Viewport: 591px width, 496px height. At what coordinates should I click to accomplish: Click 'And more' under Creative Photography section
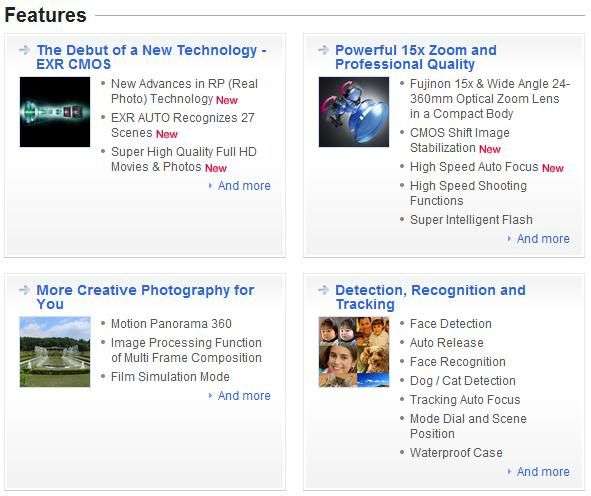click(244, 395)
